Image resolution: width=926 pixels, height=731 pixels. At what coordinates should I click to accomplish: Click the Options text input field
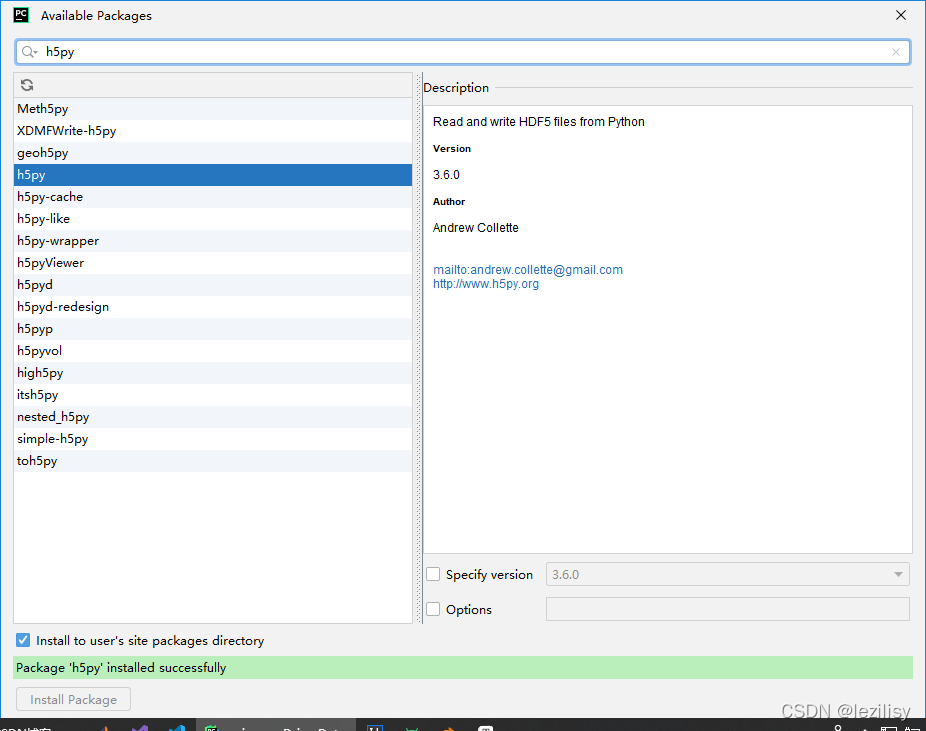coord(728,609)
